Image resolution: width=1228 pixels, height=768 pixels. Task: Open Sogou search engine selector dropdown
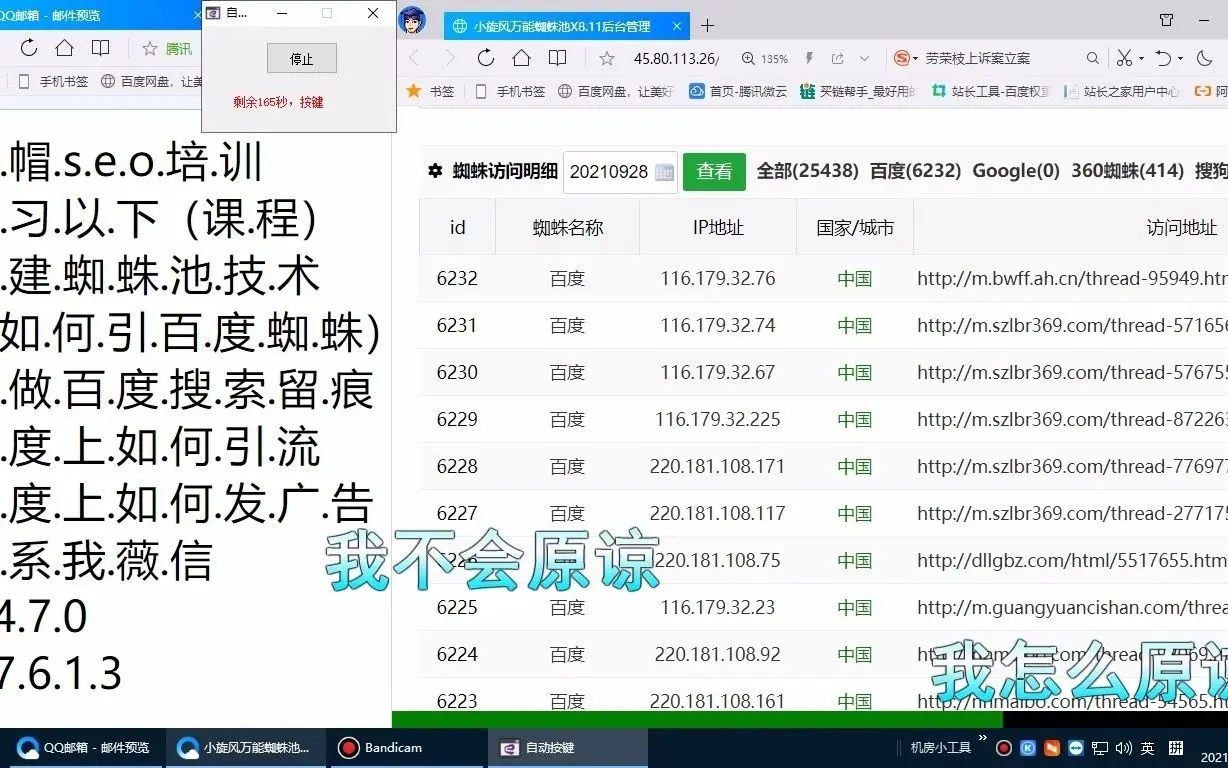[x=906, y=58]
